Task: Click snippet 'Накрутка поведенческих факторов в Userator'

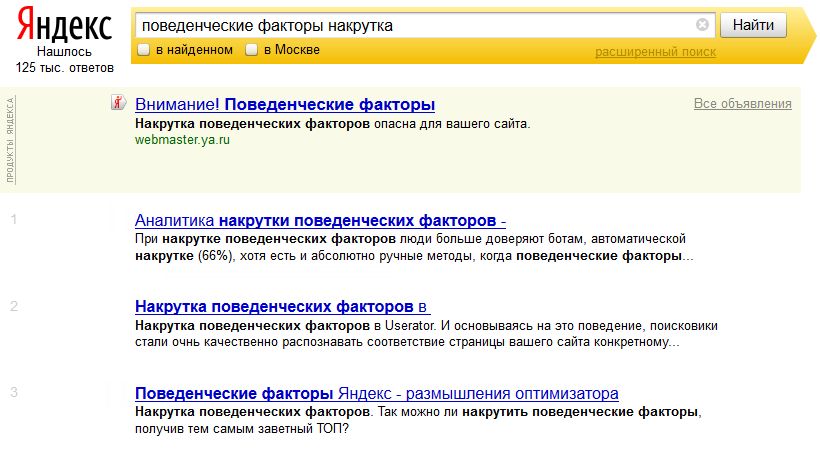Action: [x=285, y=325]
